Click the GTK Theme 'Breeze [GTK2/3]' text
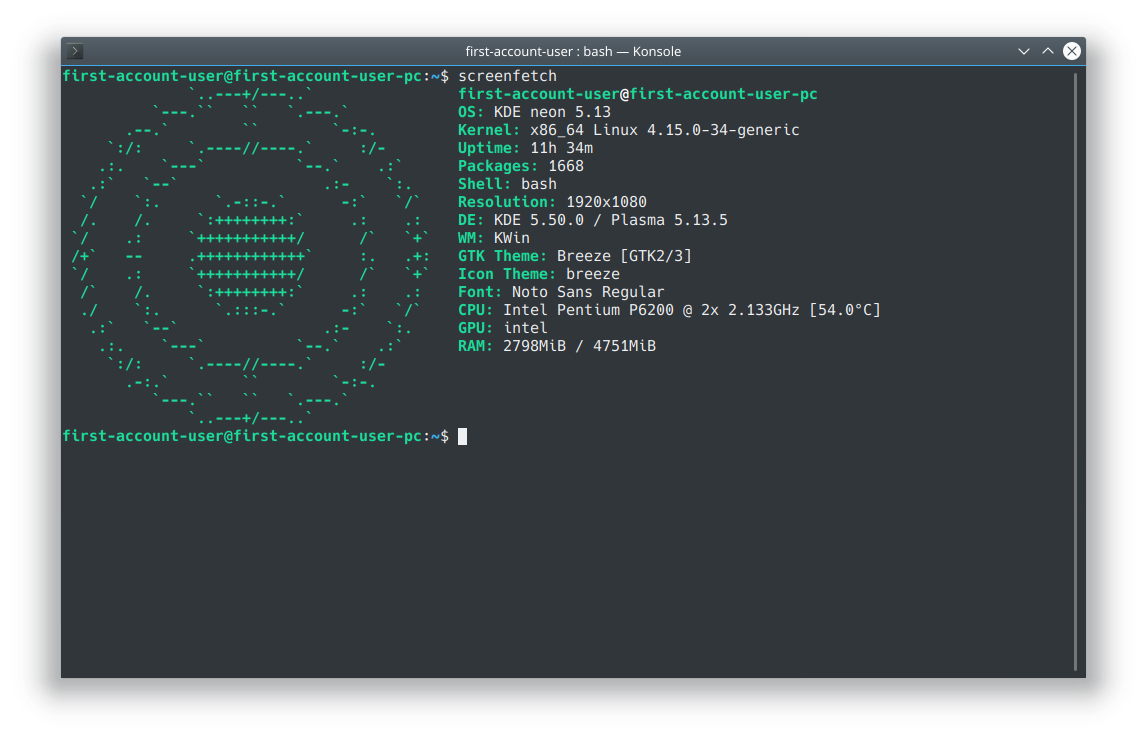The image size is (1147, 739). [x=624, y=256]
